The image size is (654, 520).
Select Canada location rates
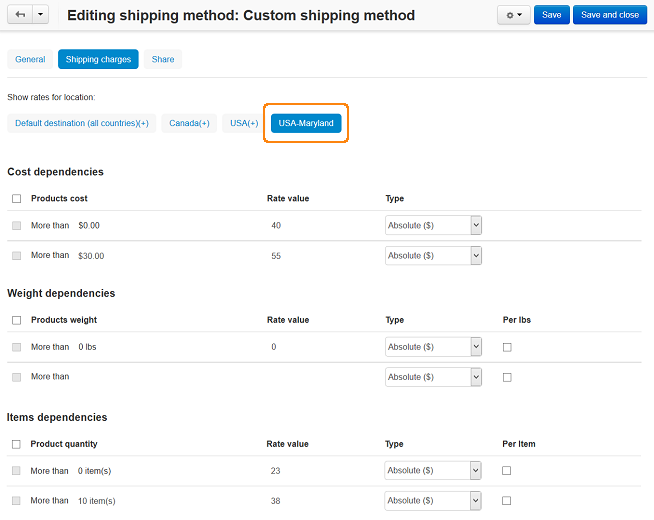click(189, 123)
